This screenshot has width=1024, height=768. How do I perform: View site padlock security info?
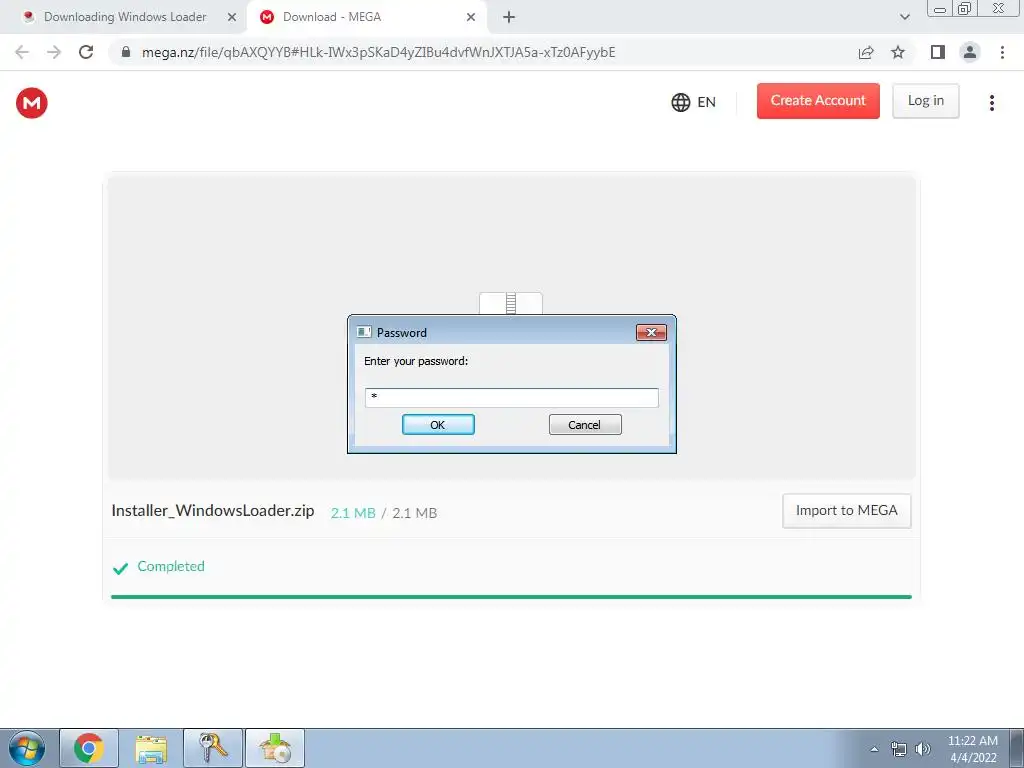(126, 52)
